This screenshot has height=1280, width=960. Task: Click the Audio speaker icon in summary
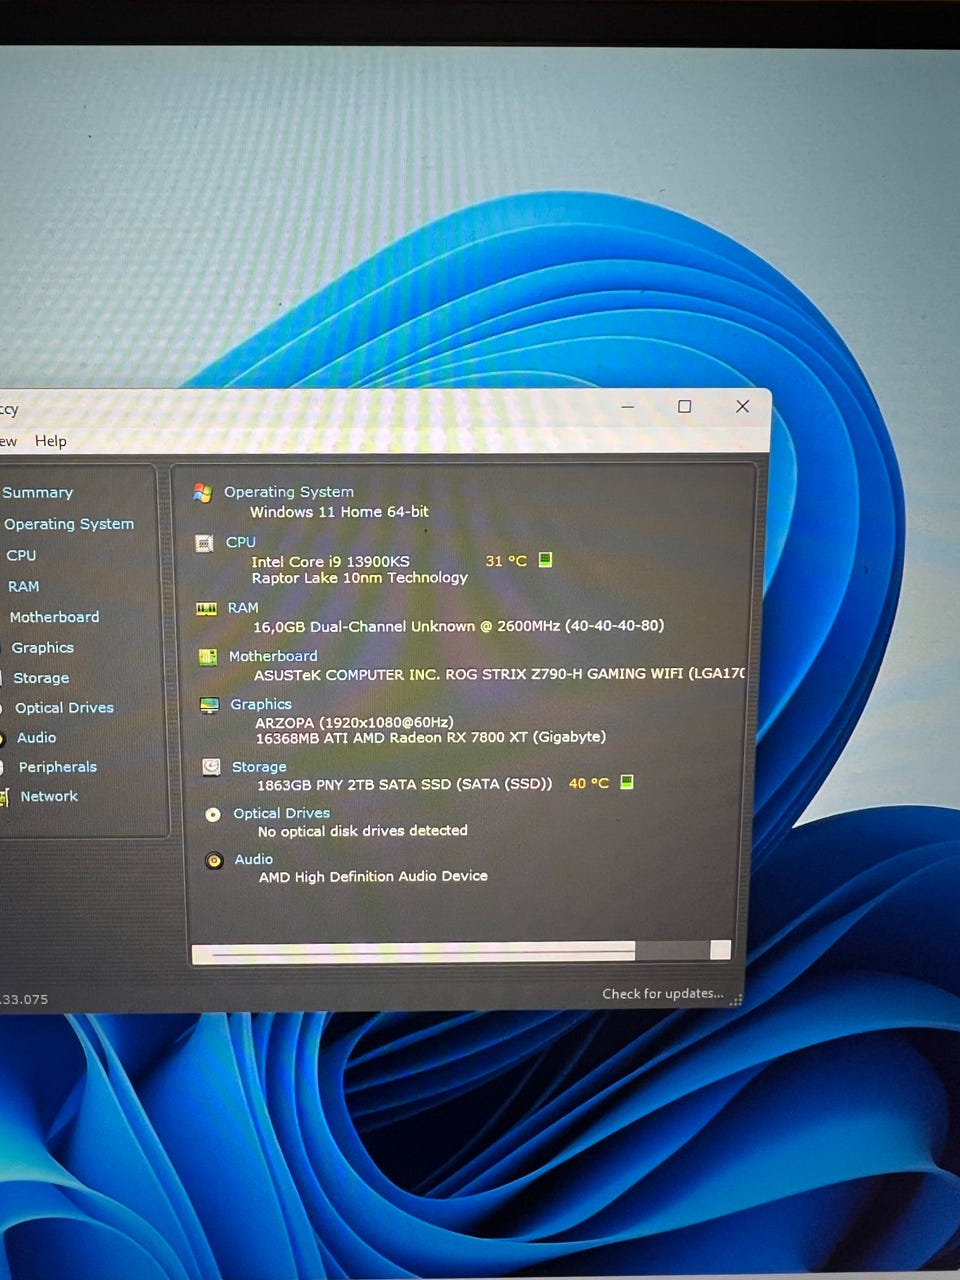pos(214,860)
